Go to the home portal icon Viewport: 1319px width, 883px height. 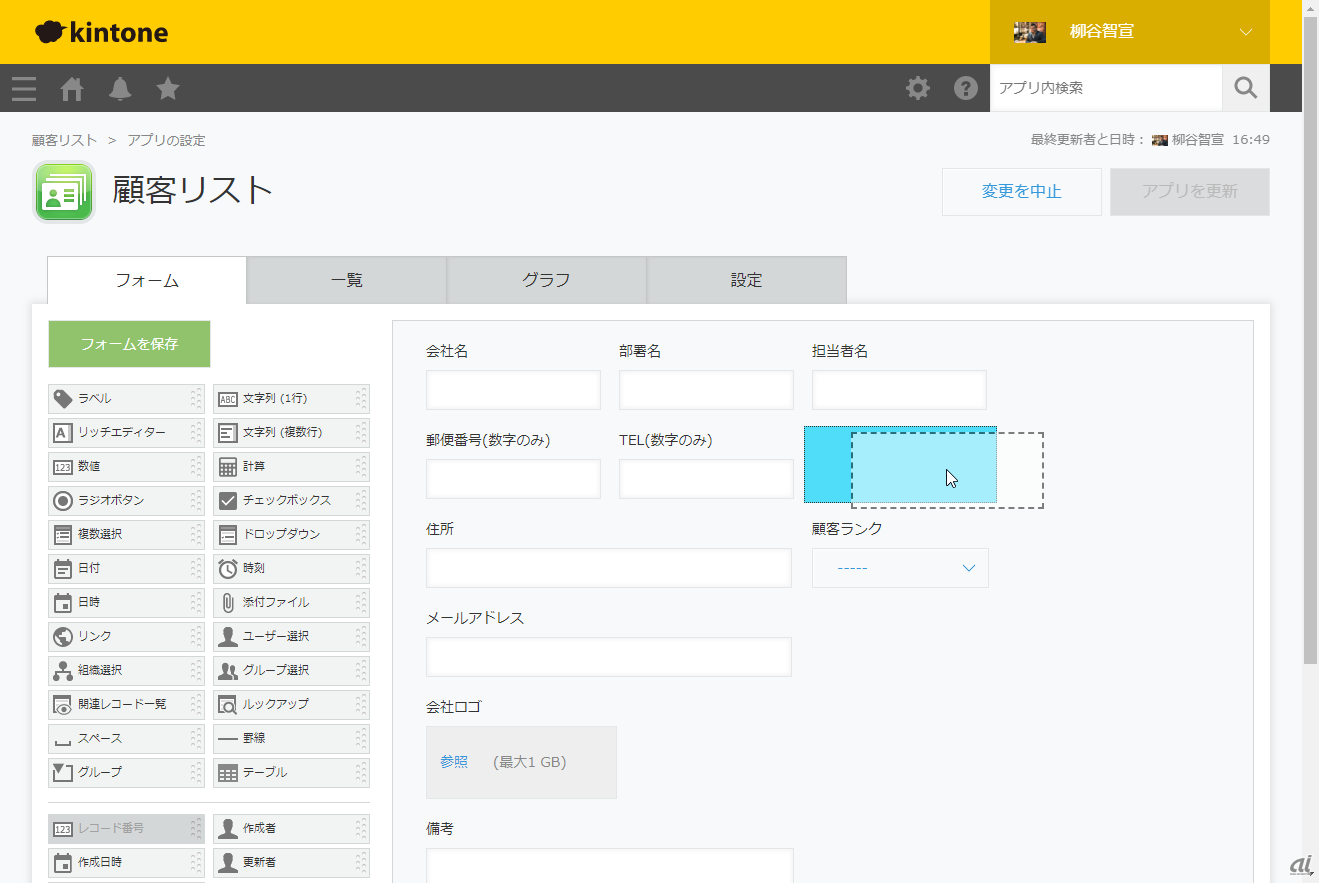(72, 89)
